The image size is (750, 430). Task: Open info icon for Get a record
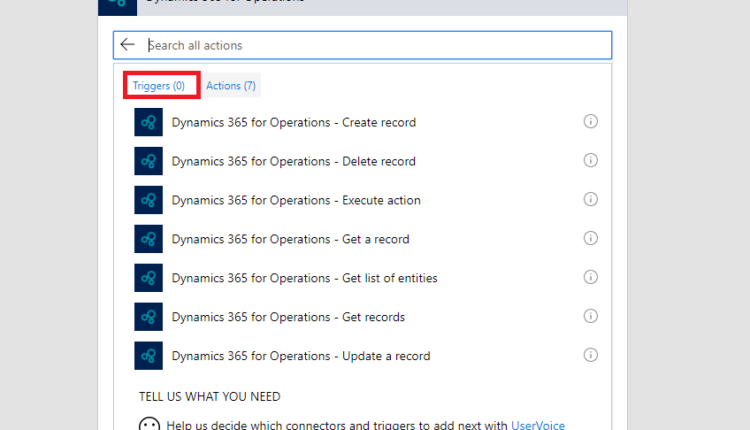(590, 239)
